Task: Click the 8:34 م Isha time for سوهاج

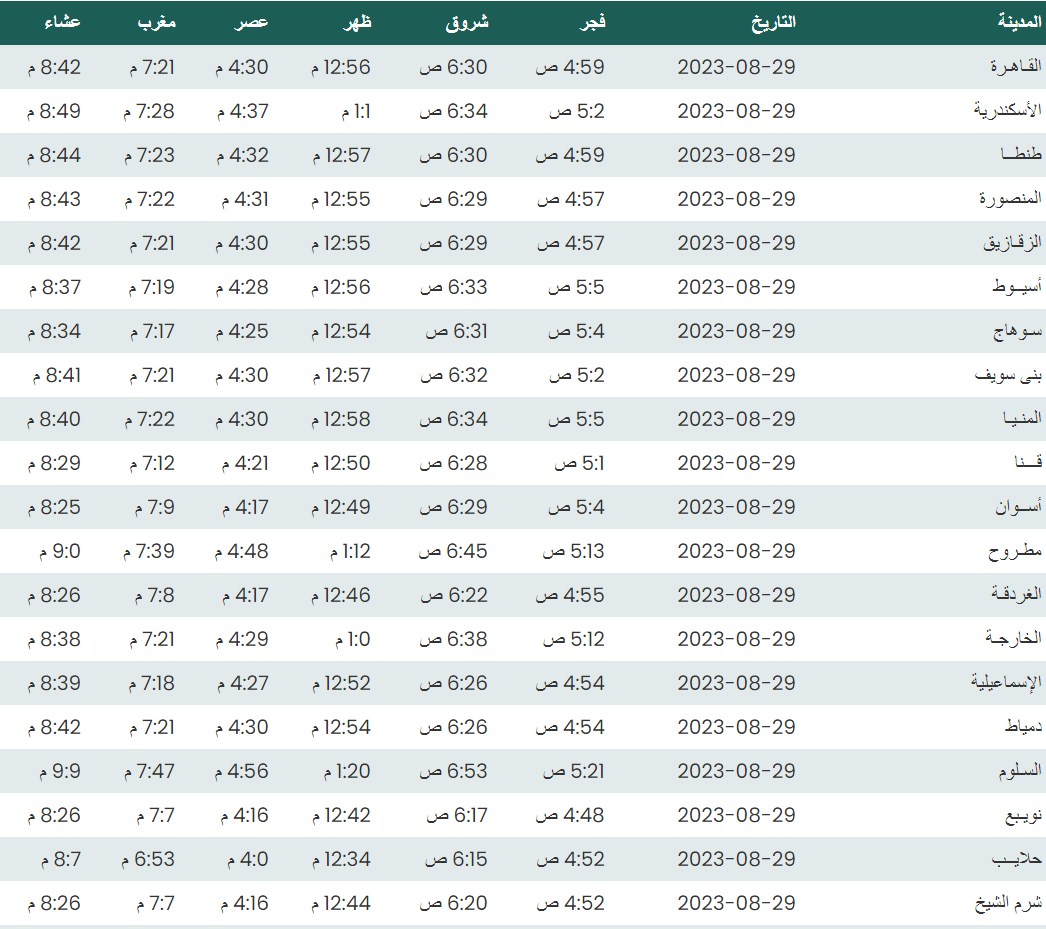Action: pyautogui.click(x=54, y=331)
